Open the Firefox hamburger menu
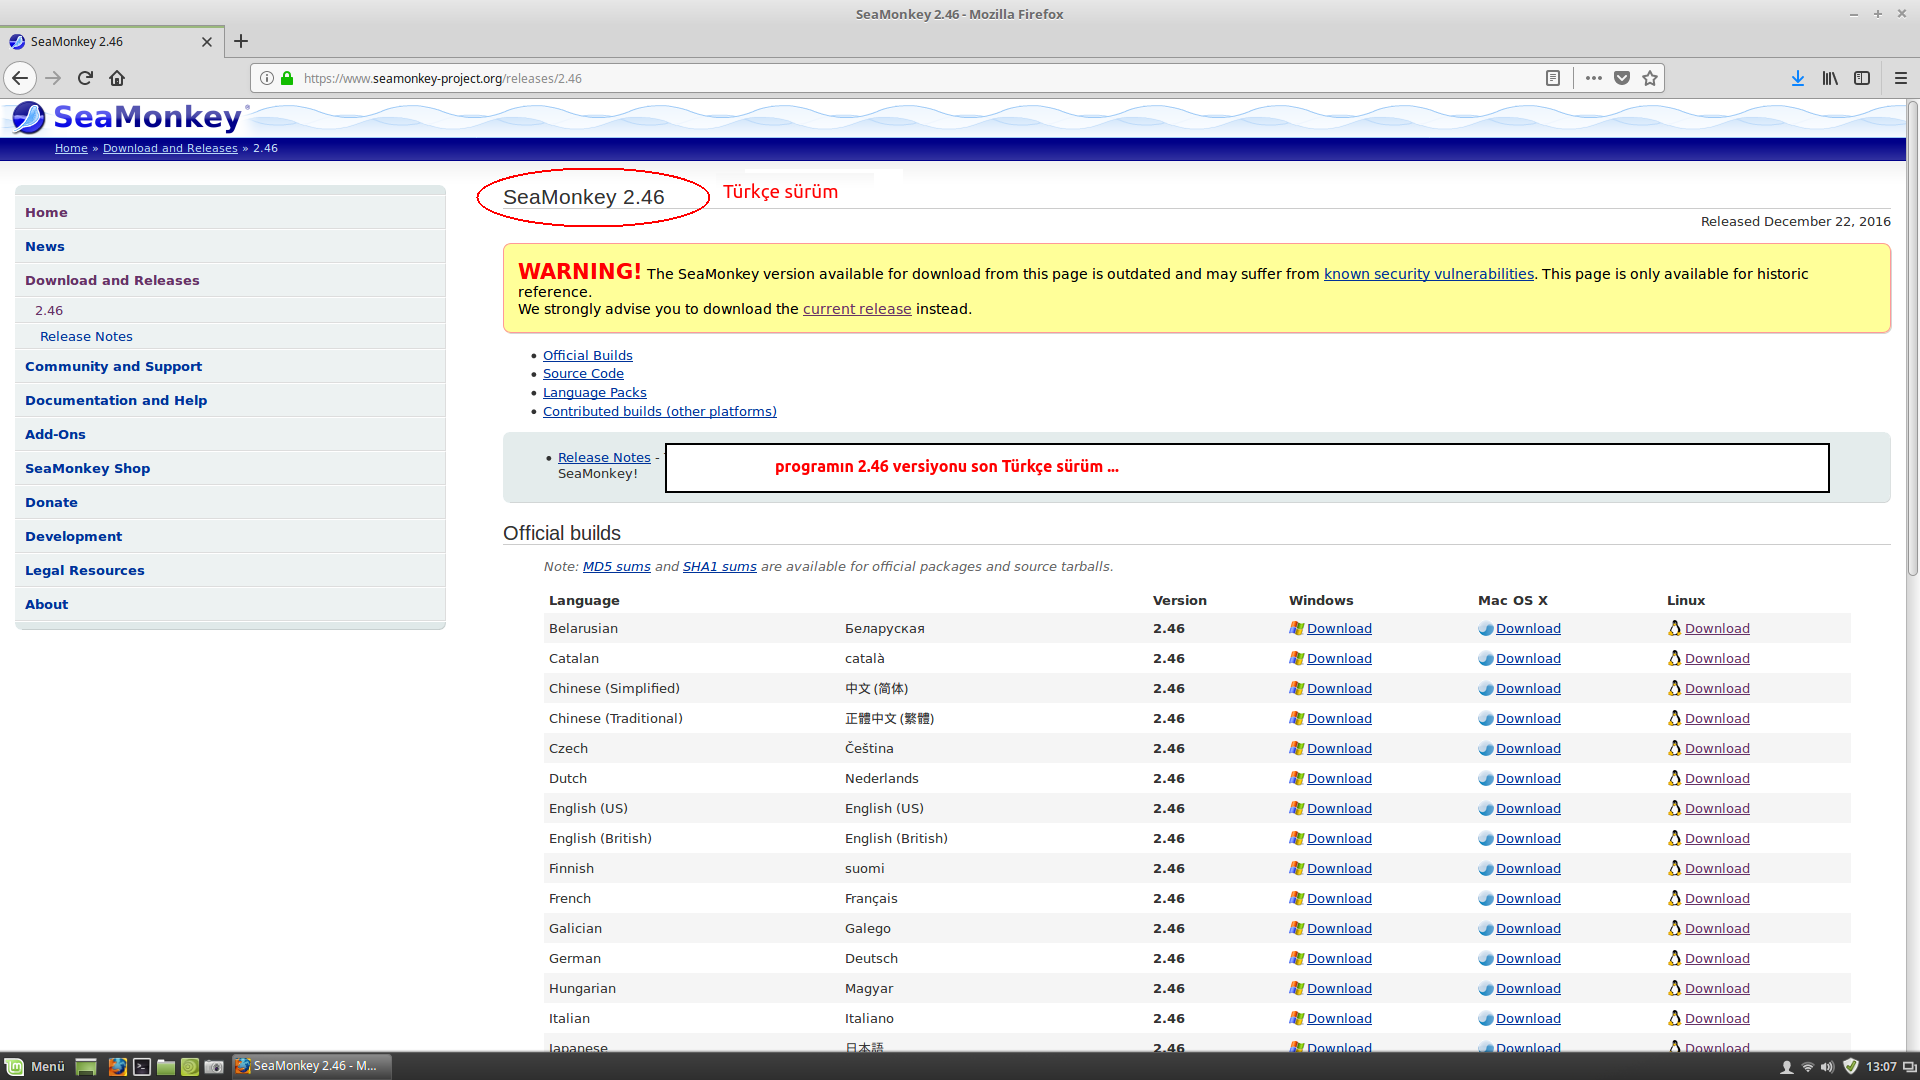 coord(1901,78)
